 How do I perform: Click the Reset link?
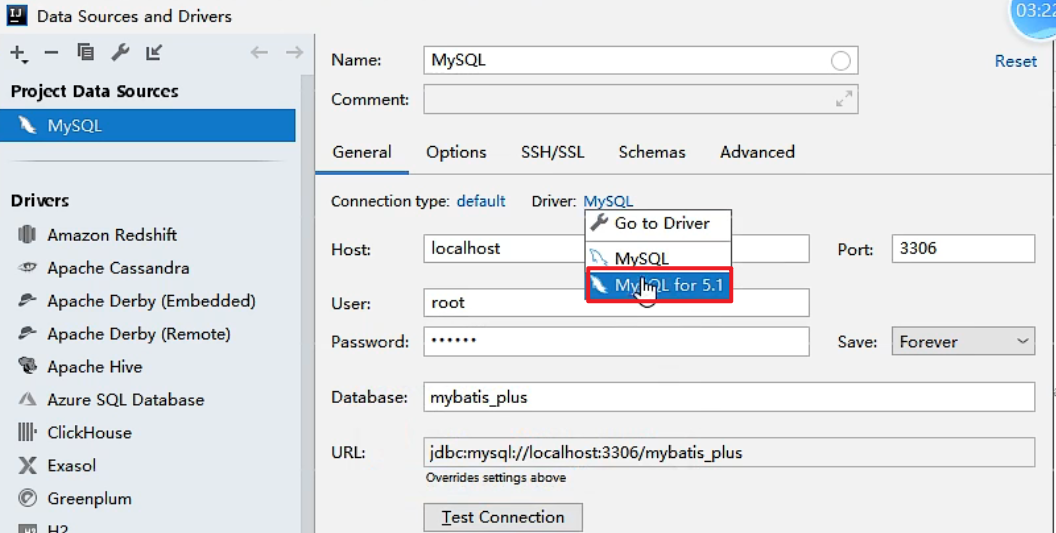pyautogui.click(x=1016, y=61)
